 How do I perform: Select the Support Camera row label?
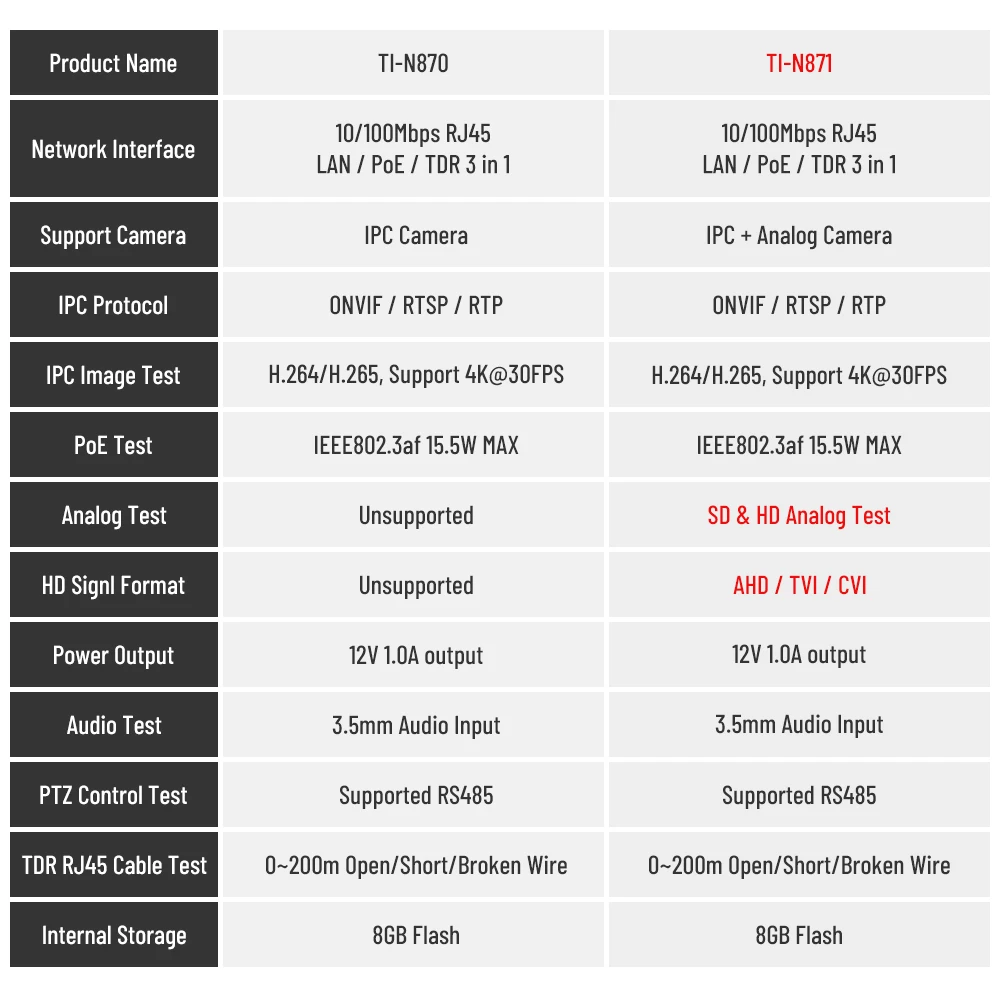click(113, 236)
